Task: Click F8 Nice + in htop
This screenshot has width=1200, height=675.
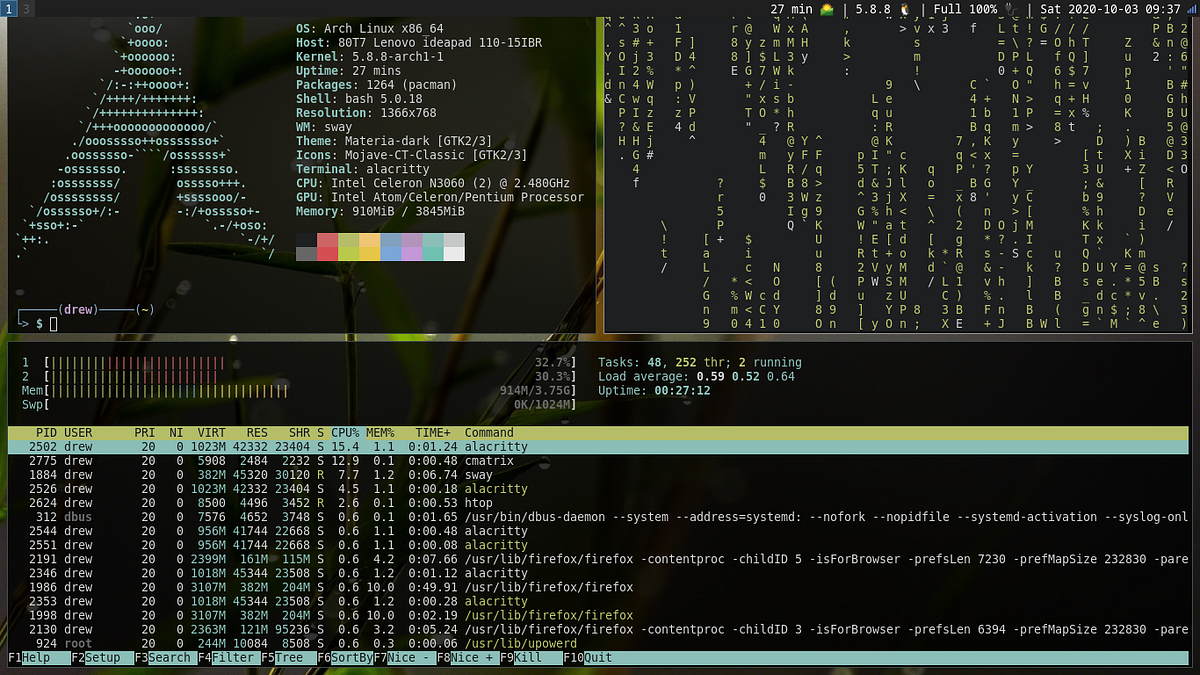Action: (467, 658)
